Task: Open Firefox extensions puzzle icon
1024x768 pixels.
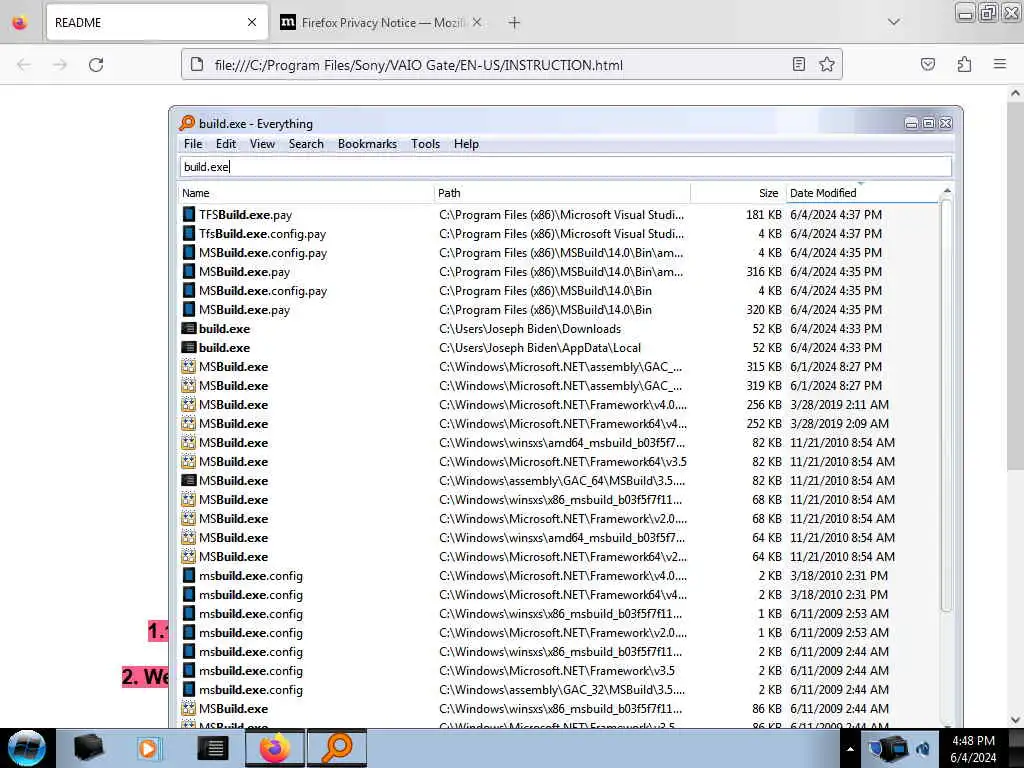Action: (964, 64)
